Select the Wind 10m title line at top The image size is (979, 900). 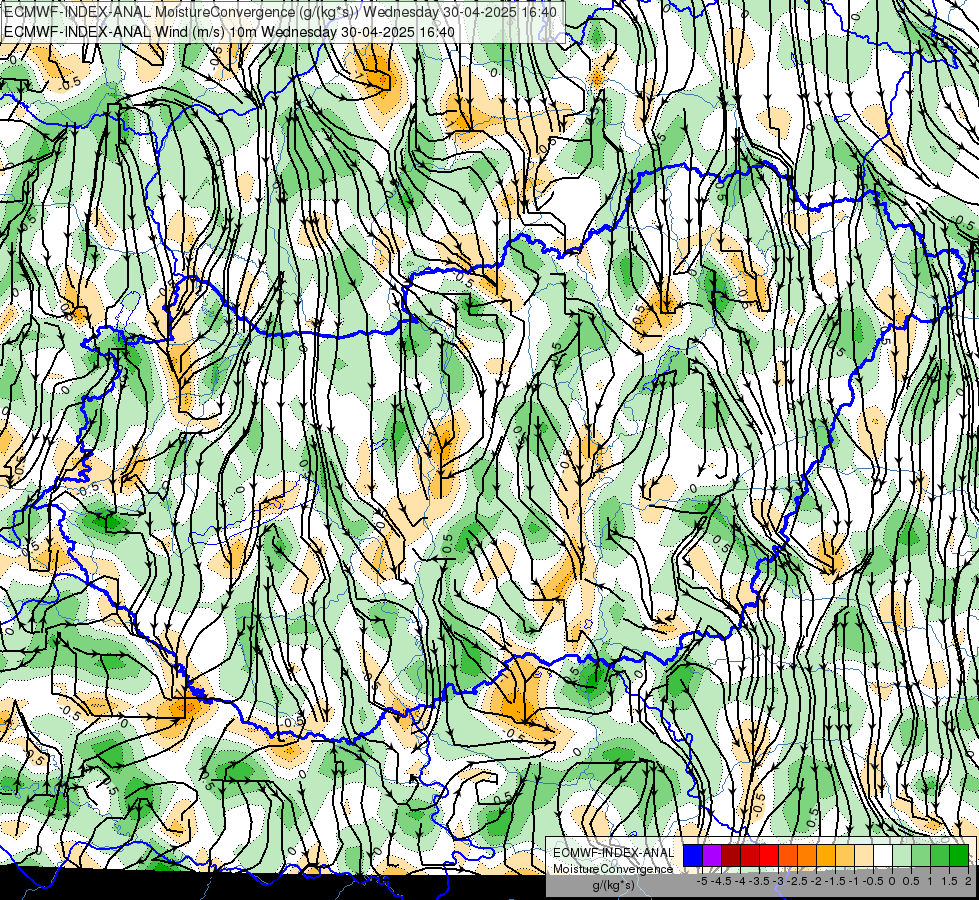[x=229, y=31]
